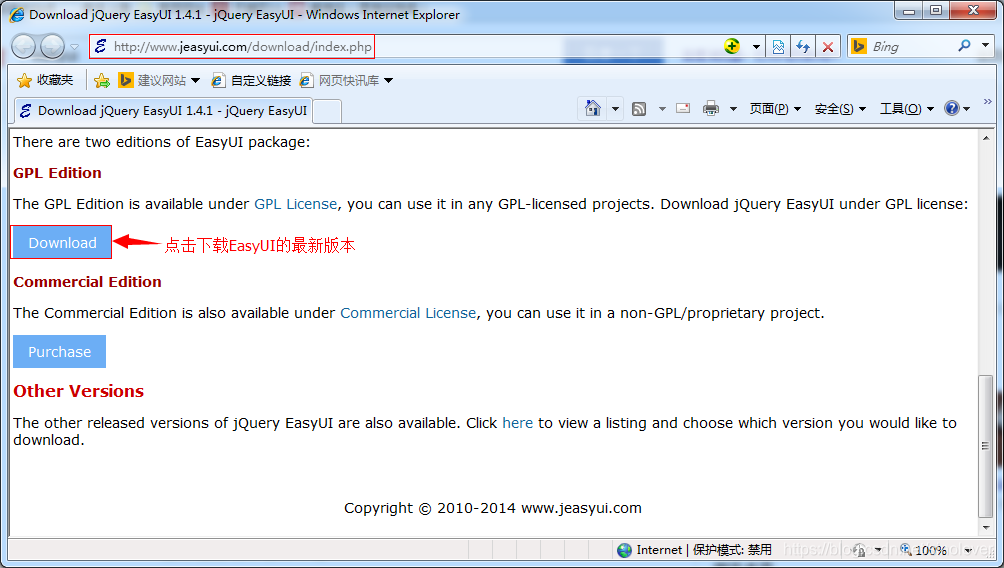Image resolution: width=1004 pixels, height=568 pixels.
Task: Open the Favorites (收藏夹) star button
Action: 45,80
